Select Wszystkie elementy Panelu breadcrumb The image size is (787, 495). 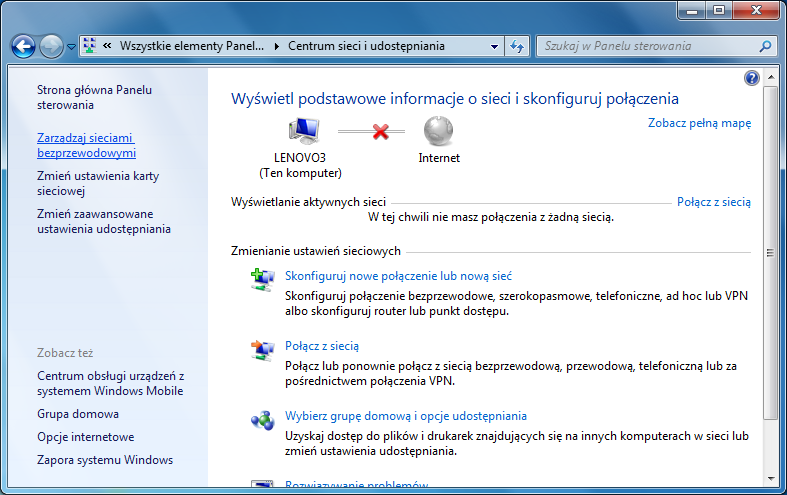(x=192, y=46)
